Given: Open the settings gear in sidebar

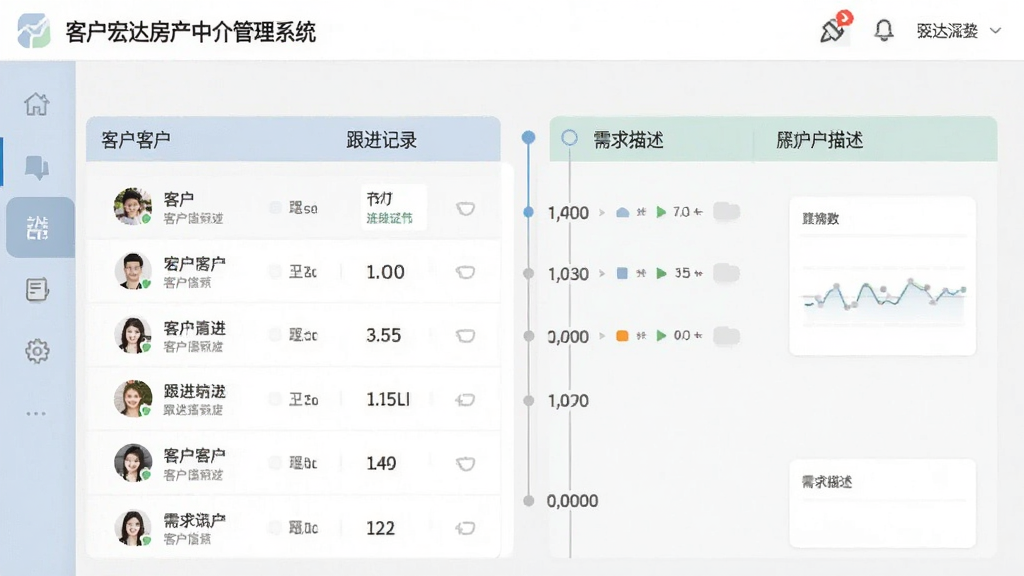Looking at the screenshot, I should point(37,351).
